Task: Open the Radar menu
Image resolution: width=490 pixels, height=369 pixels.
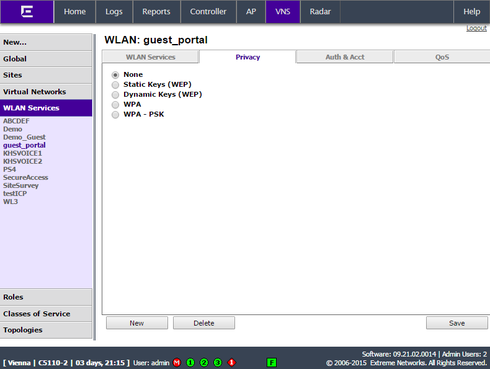Action: tap(320, 12)
